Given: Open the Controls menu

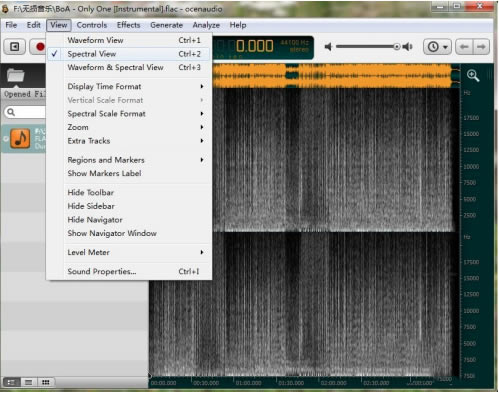Looking at the screenshot, I should click(x=92, y=25).
